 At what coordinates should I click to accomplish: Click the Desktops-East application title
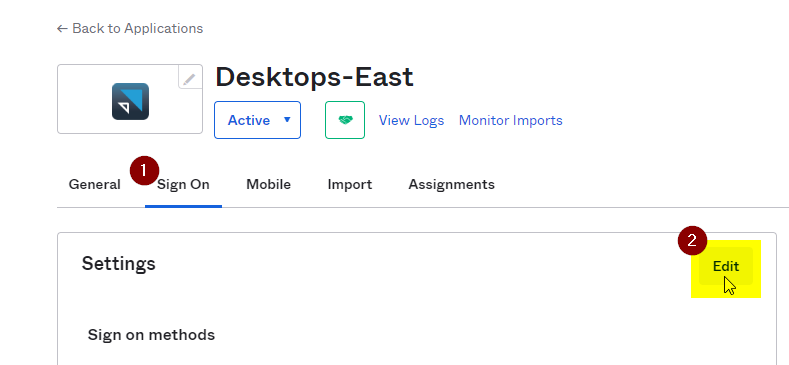(x=314, y=77)
